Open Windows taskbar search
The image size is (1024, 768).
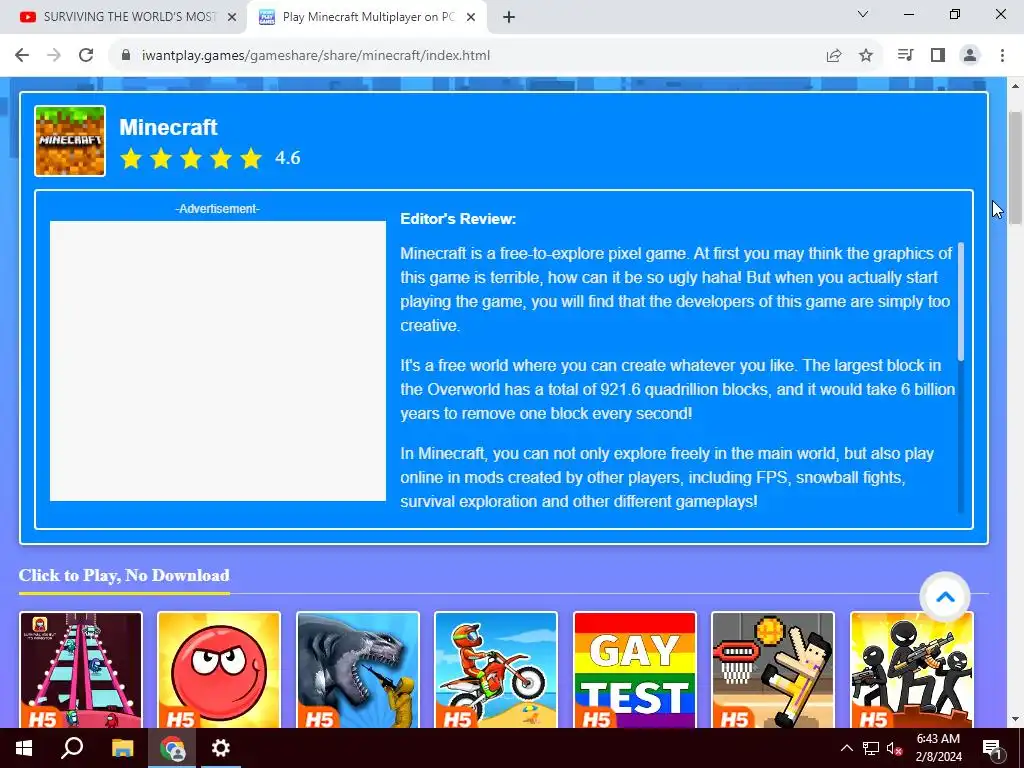[72, 748]
